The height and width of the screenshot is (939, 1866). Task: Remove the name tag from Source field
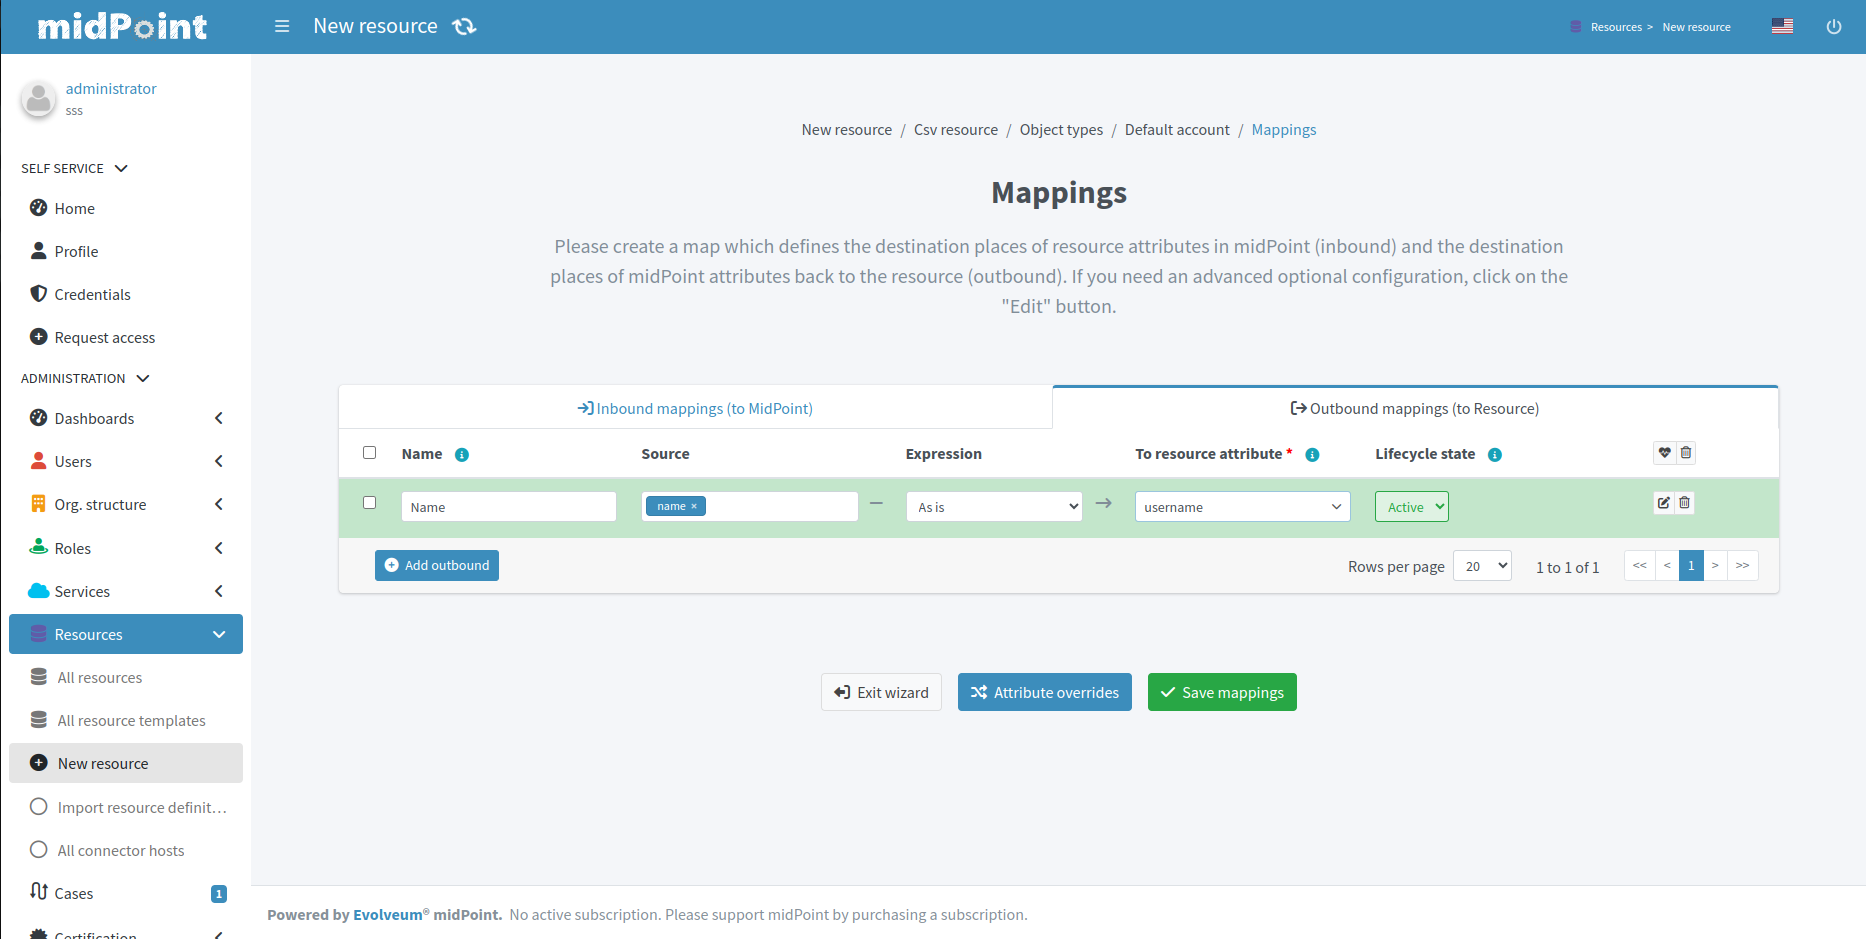694,507
